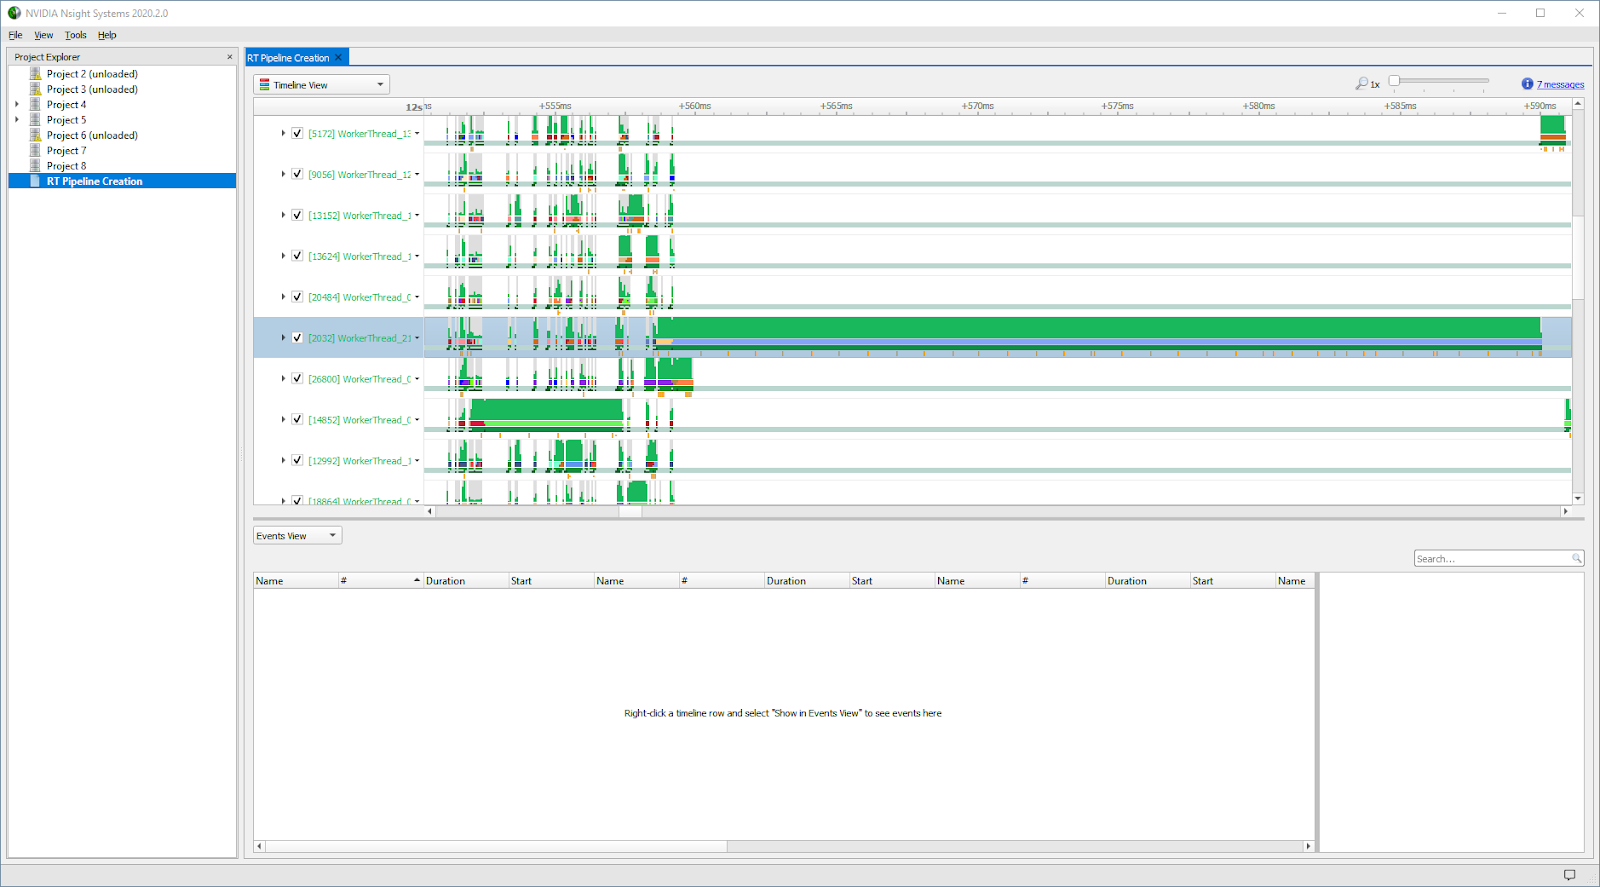The image size is (1600, 887).
Task: Click the Project 3 (unloaded) file icon
Action: click(x=36, y=89)
